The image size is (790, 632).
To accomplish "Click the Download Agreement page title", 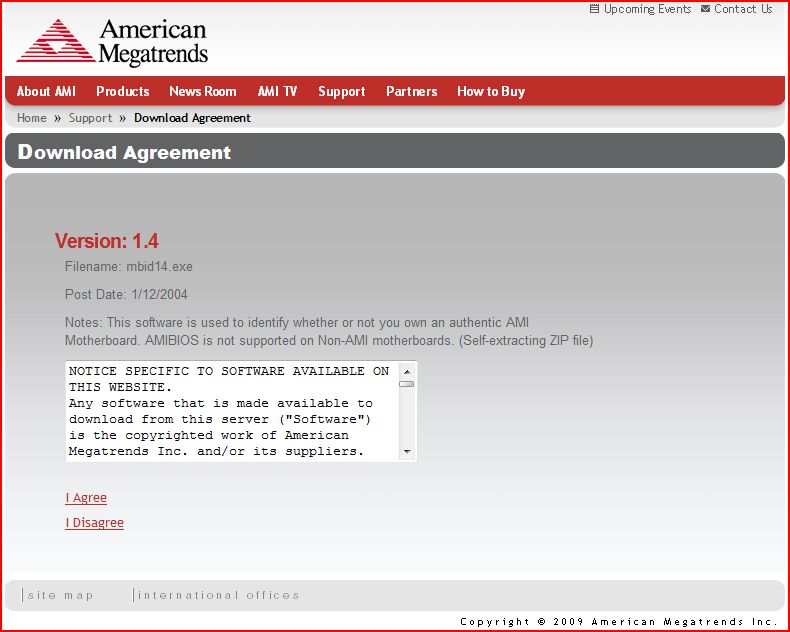I will (x=124, y=152).
